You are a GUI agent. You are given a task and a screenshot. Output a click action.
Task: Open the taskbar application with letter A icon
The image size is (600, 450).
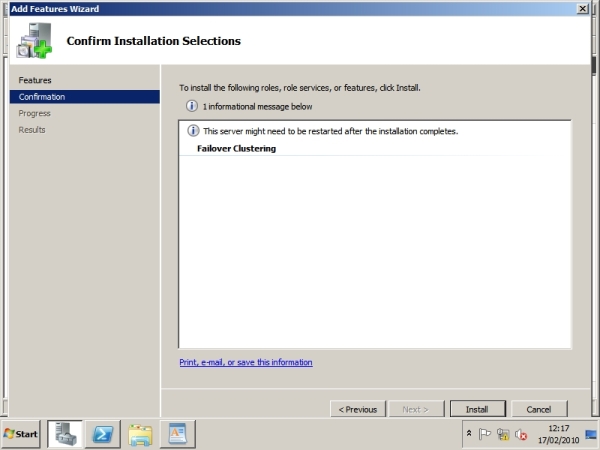tap(178, 434)
